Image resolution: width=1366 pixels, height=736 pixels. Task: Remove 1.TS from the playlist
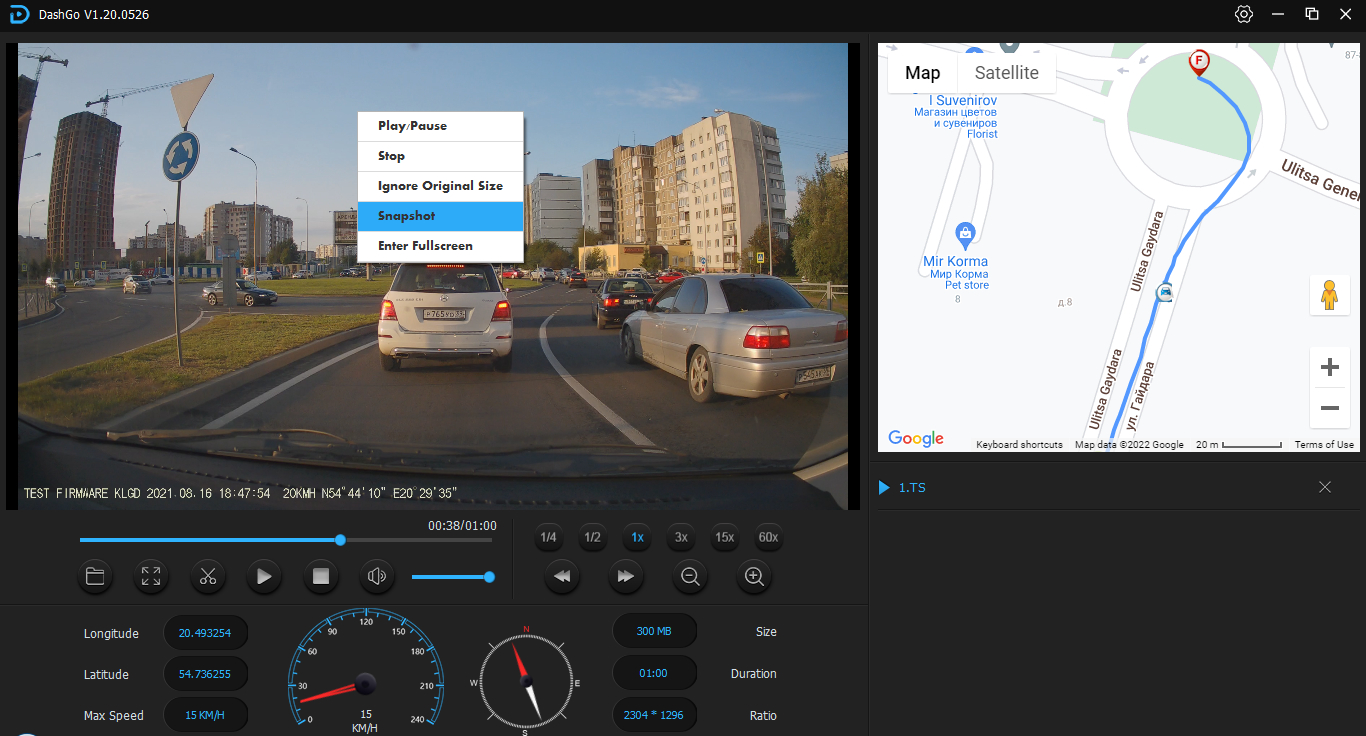pos(1325,487)
